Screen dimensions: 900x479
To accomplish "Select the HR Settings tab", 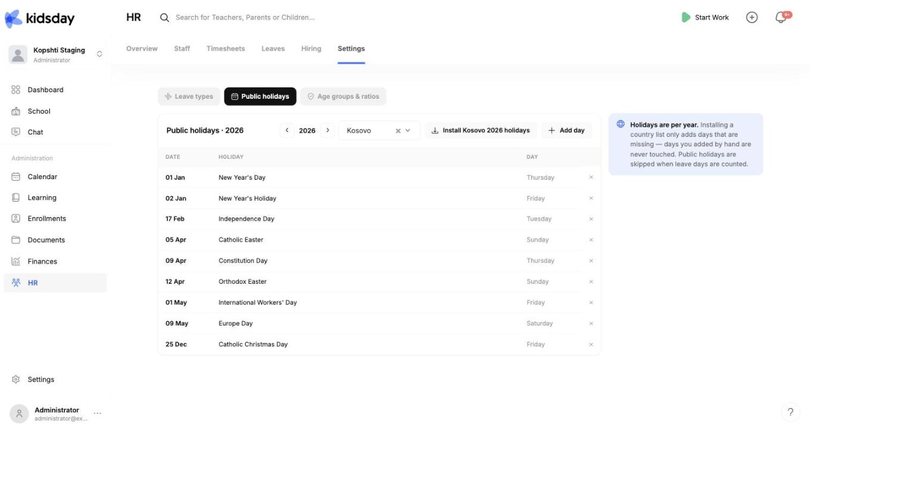I will [351, 49].
